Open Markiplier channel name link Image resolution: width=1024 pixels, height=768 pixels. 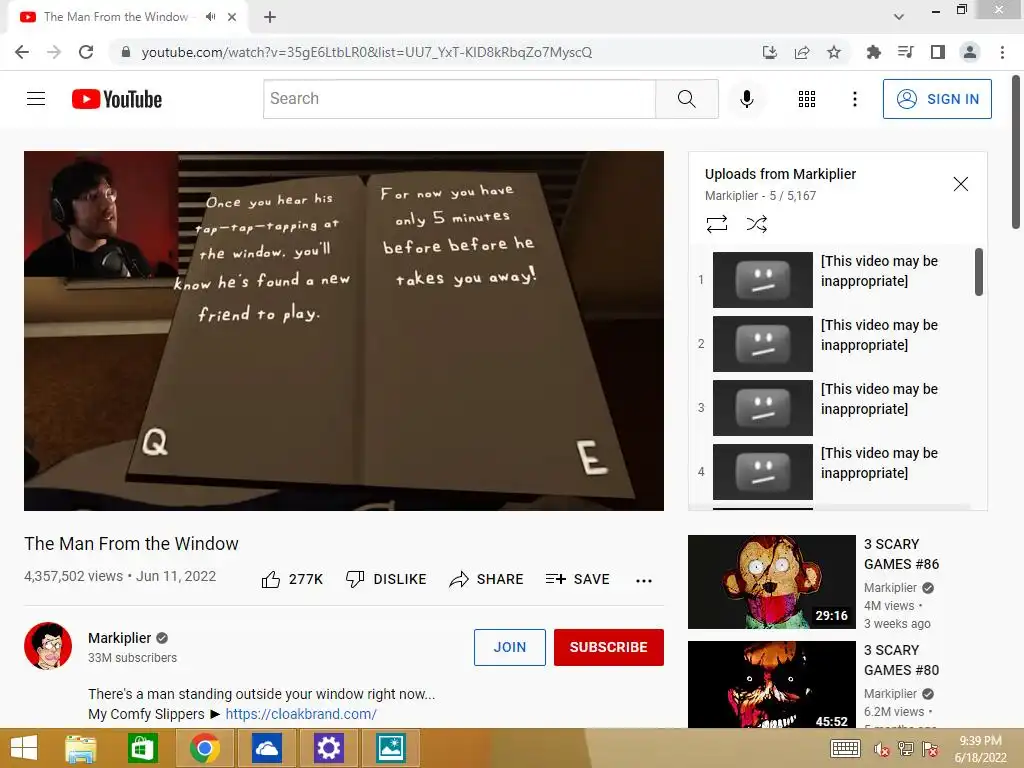tap(120, 638)
